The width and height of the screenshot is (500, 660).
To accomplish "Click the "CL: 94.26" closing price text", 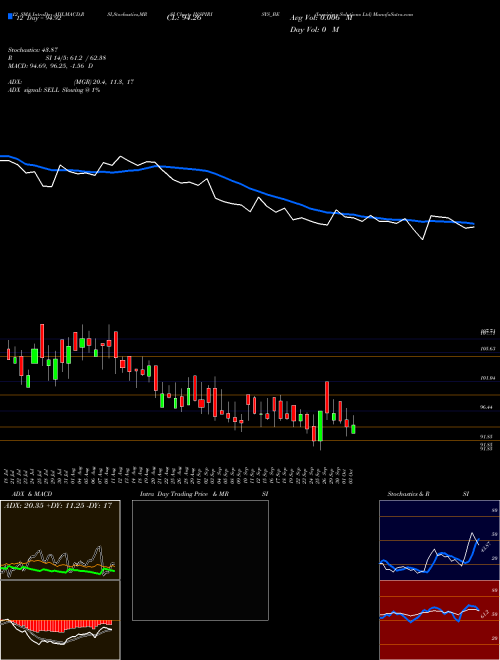I will click(182, 18).
